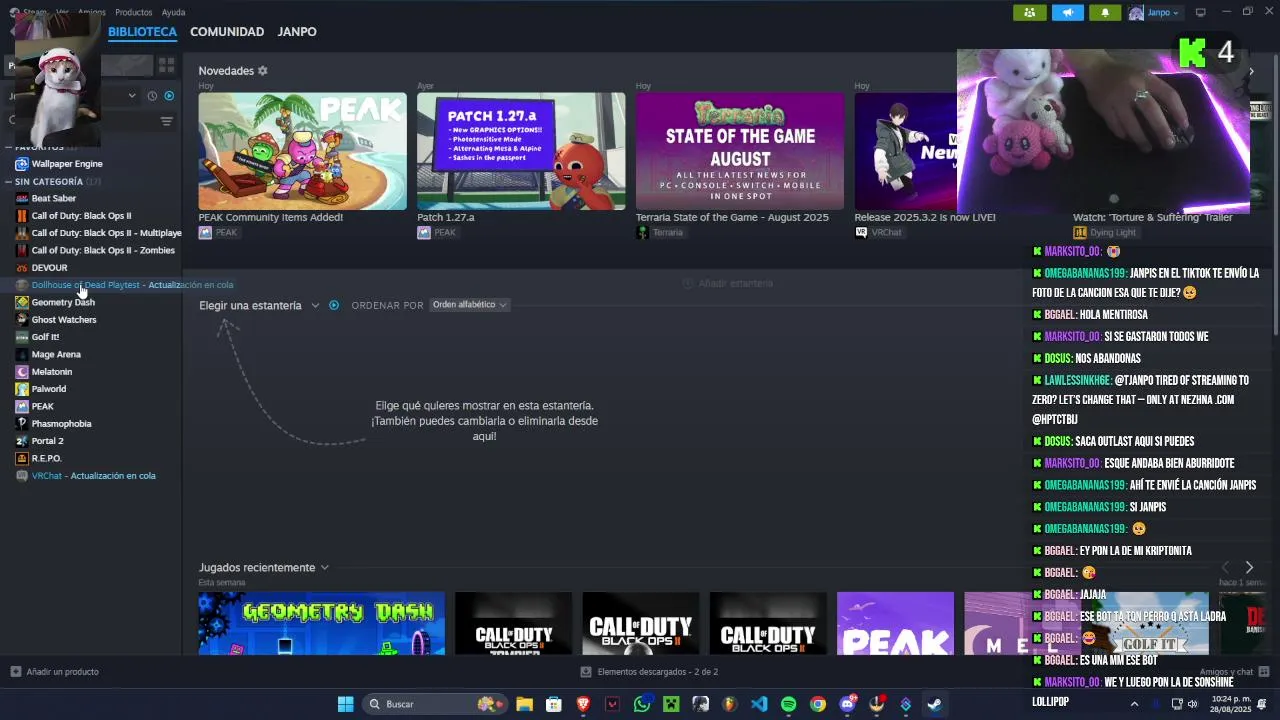
Task: Open Geometry Dash recent game tile
Action: tap(321, 624)
